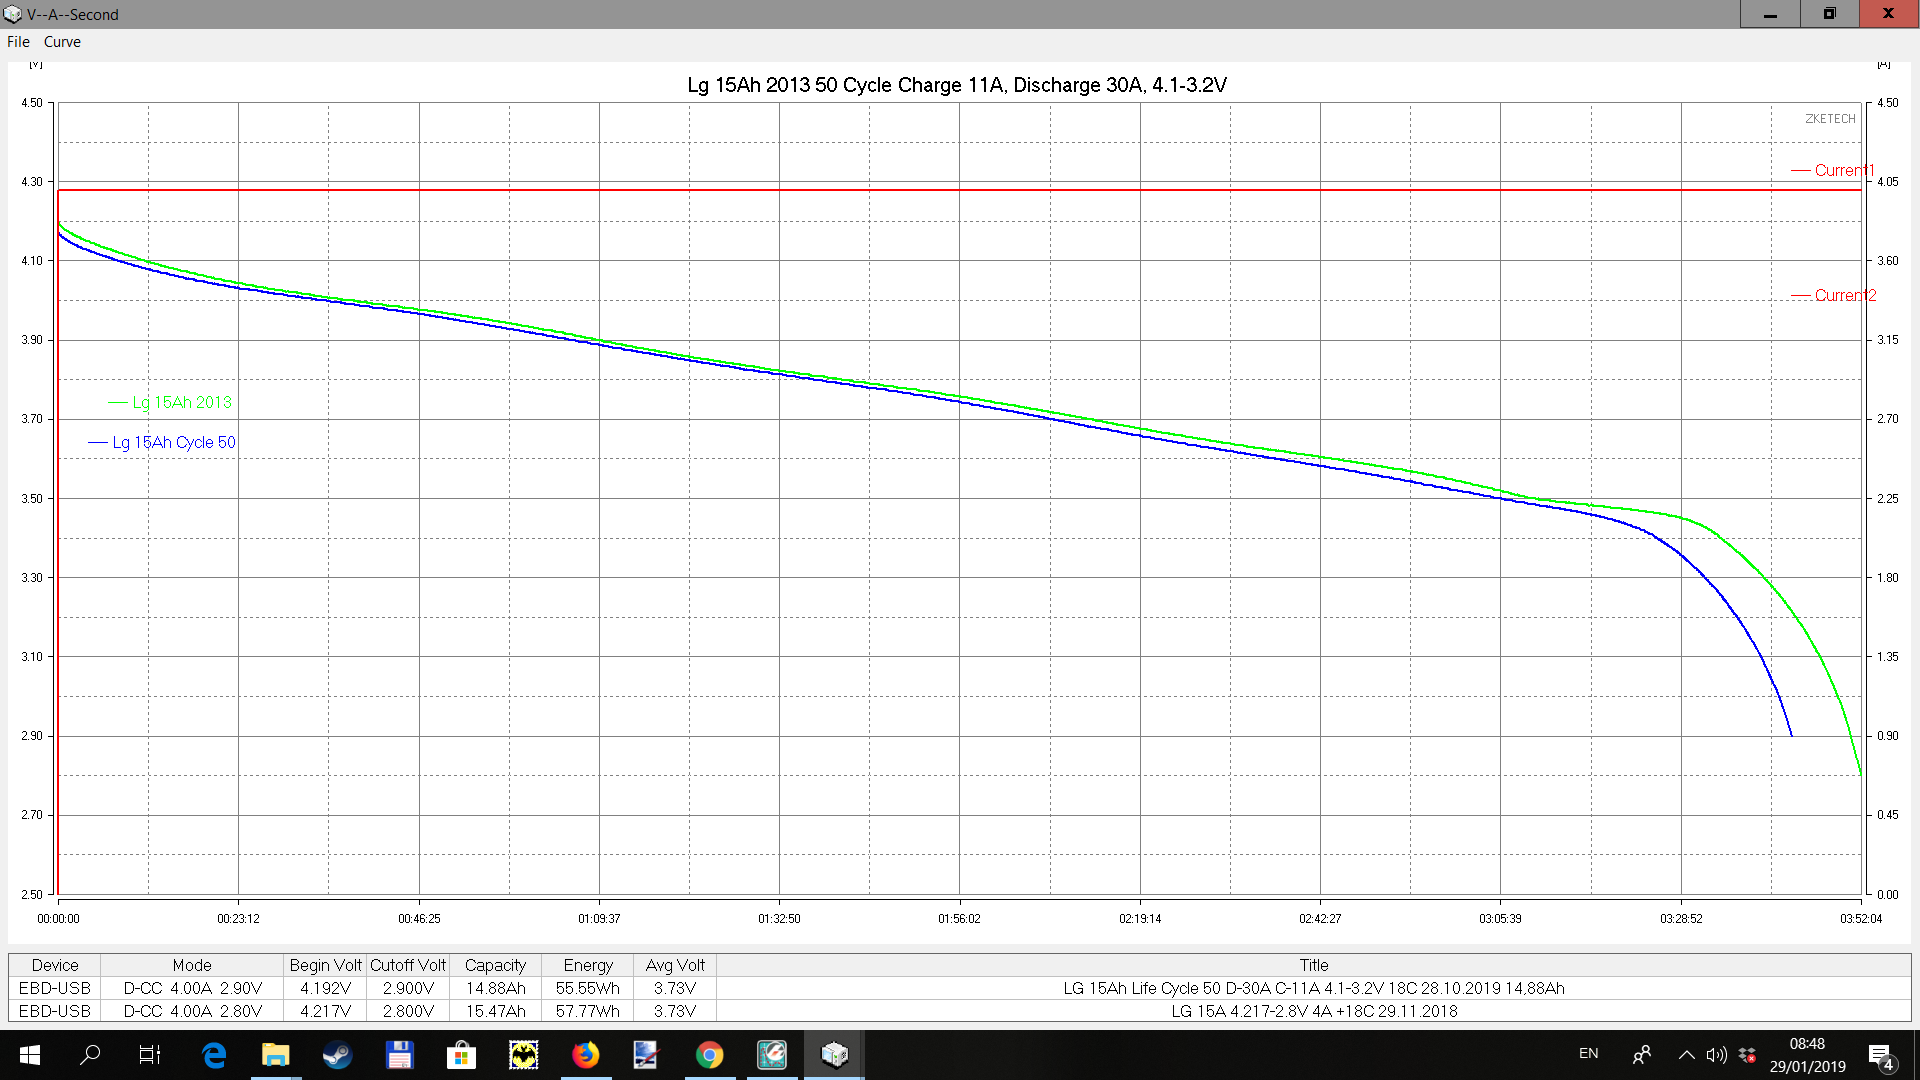The height and width of the screenshot is (1080, 1920).
Task: Open the volume control in the tray
Action: point(1716,1054)
